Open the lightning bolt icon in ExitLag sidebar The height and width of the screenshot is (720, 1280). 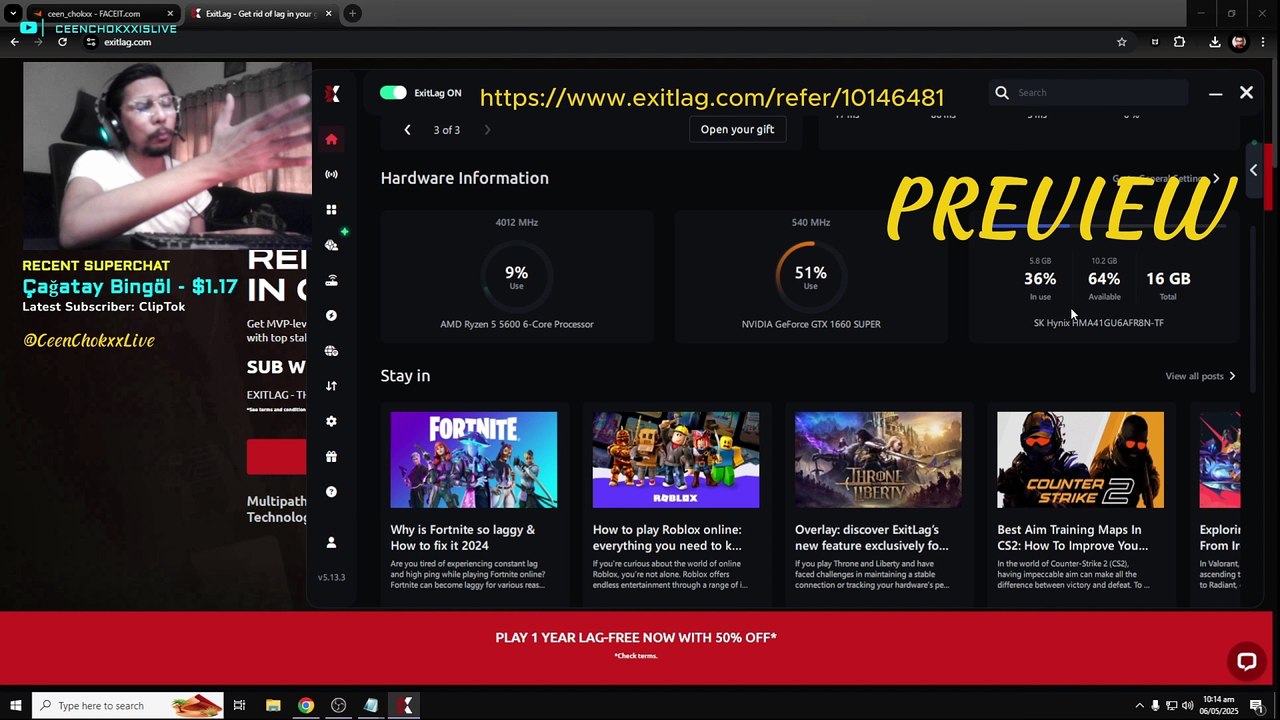[331, 316]
